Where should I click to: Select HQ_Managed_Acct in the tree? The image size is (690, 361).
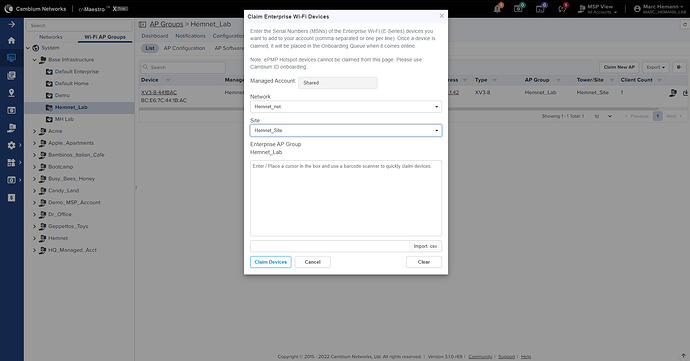[x=72, y=250]
